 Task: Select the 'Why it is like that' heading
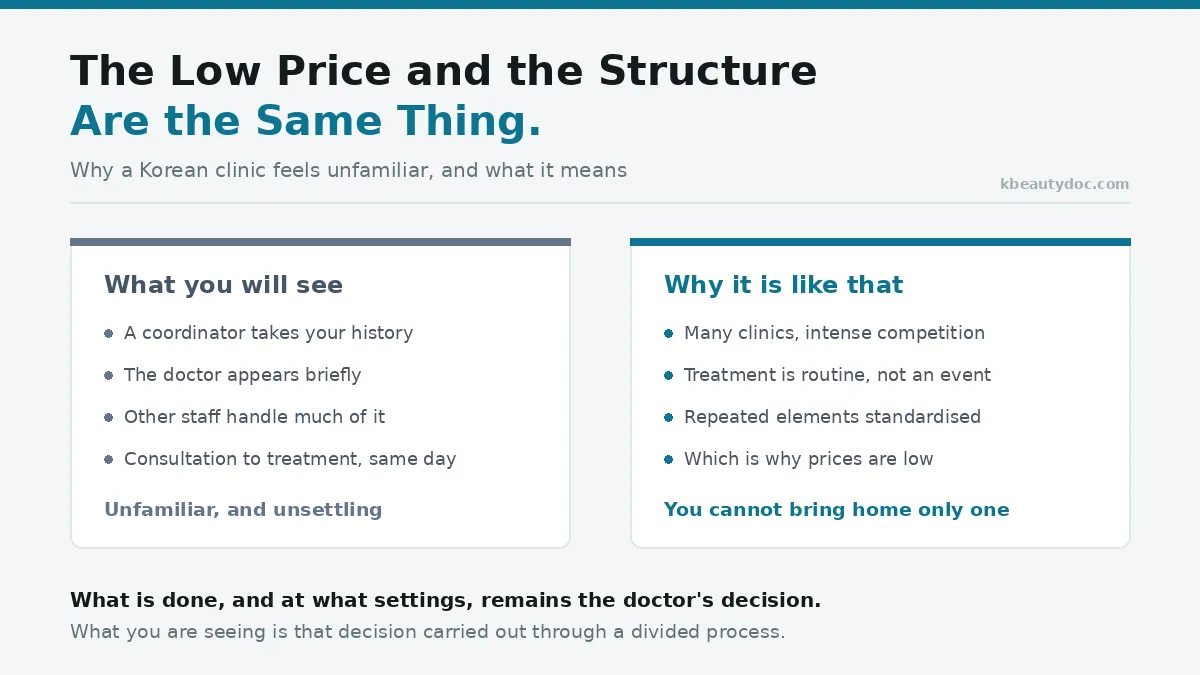coord(783,285)
